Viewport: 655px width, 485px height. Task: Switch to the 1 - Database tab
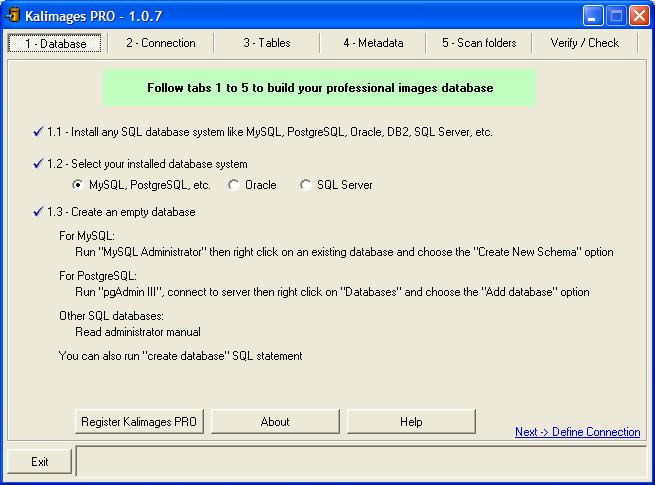click(55, 43)
